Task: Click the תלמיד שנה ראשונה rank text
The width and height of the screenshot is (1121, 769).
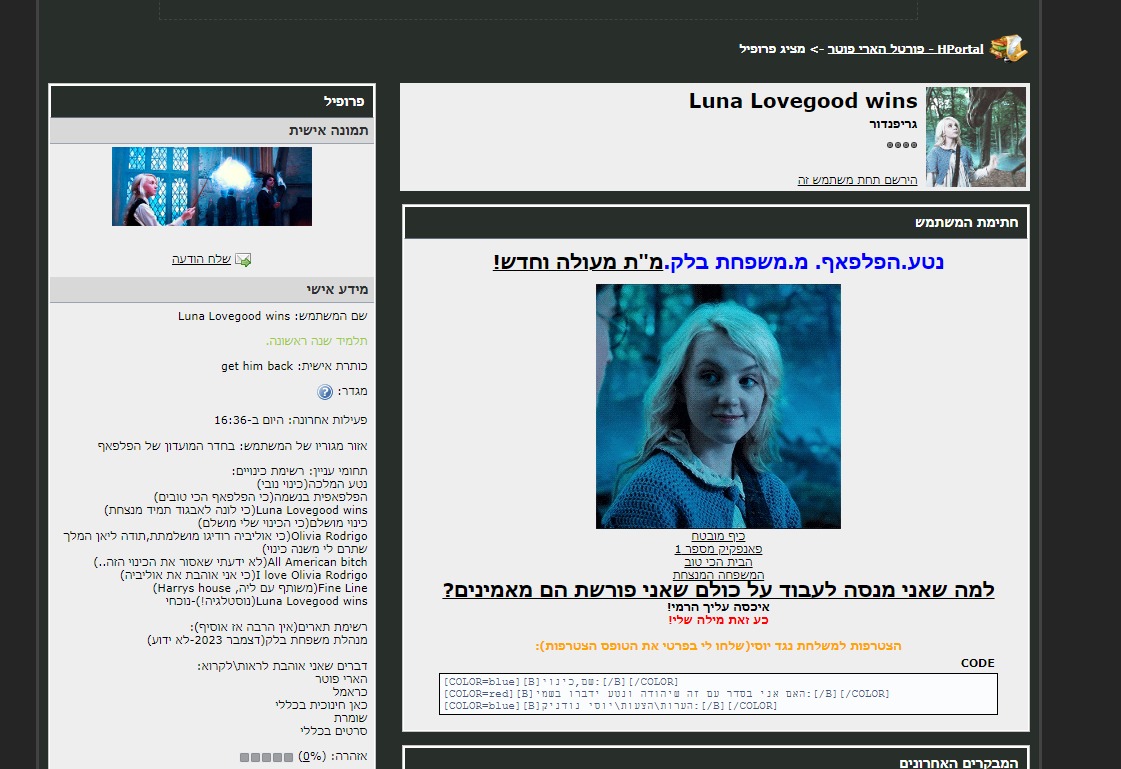Action: (x=317, y=341)
